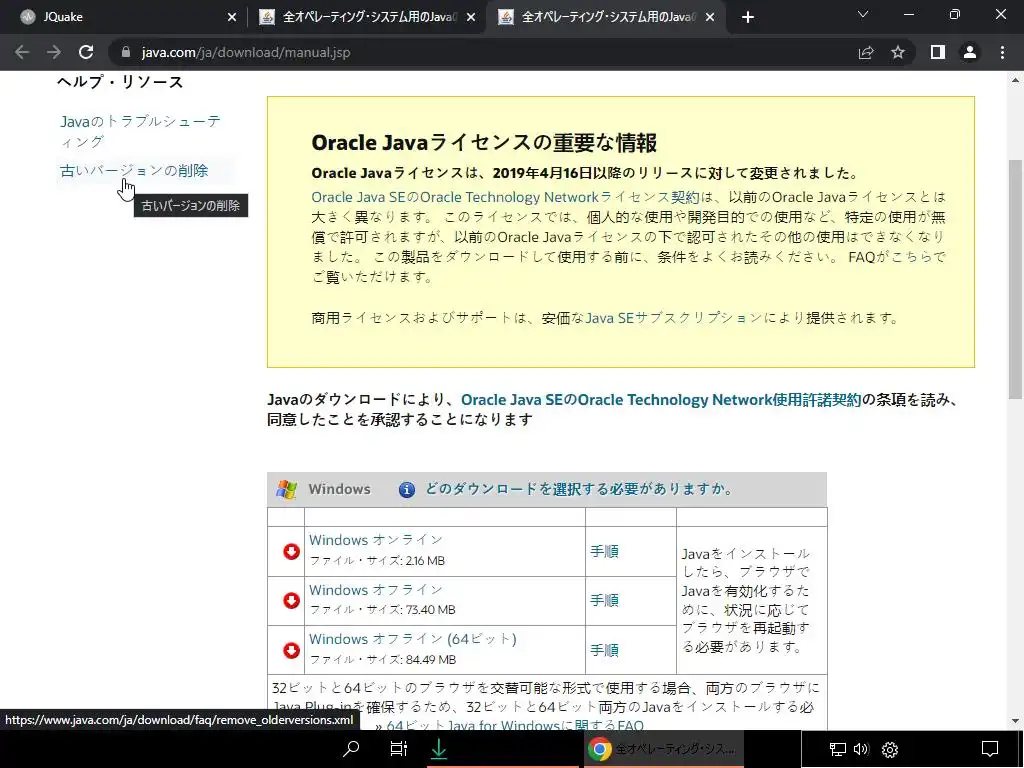Close the second browser tab

pyautogui.click(x=471, y=17)
